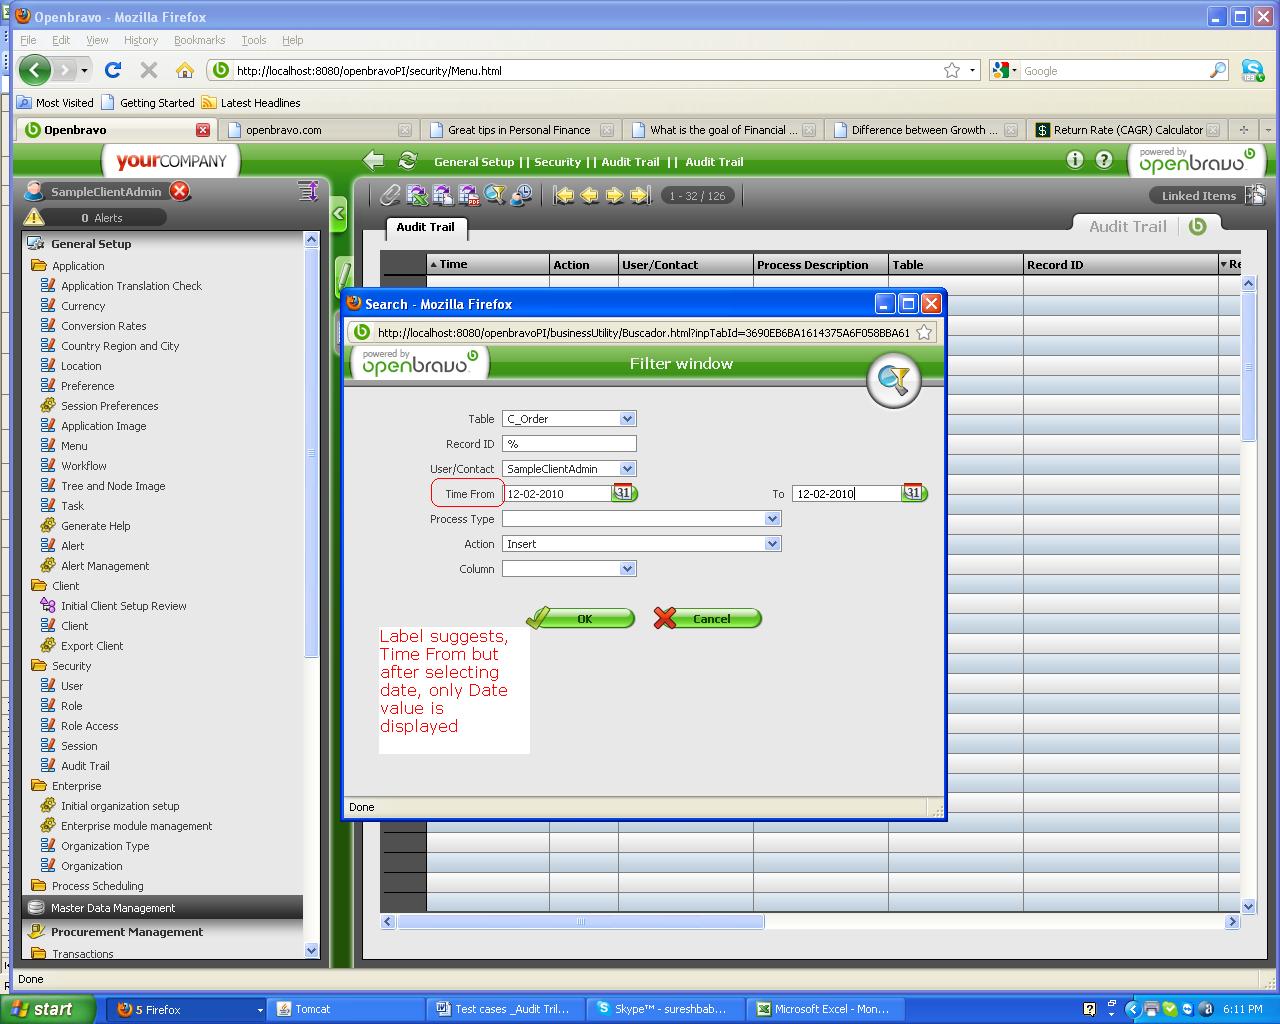Open Time From calendar picker
Viewport: 1280px width, 1024px height.
coord(623,493)
